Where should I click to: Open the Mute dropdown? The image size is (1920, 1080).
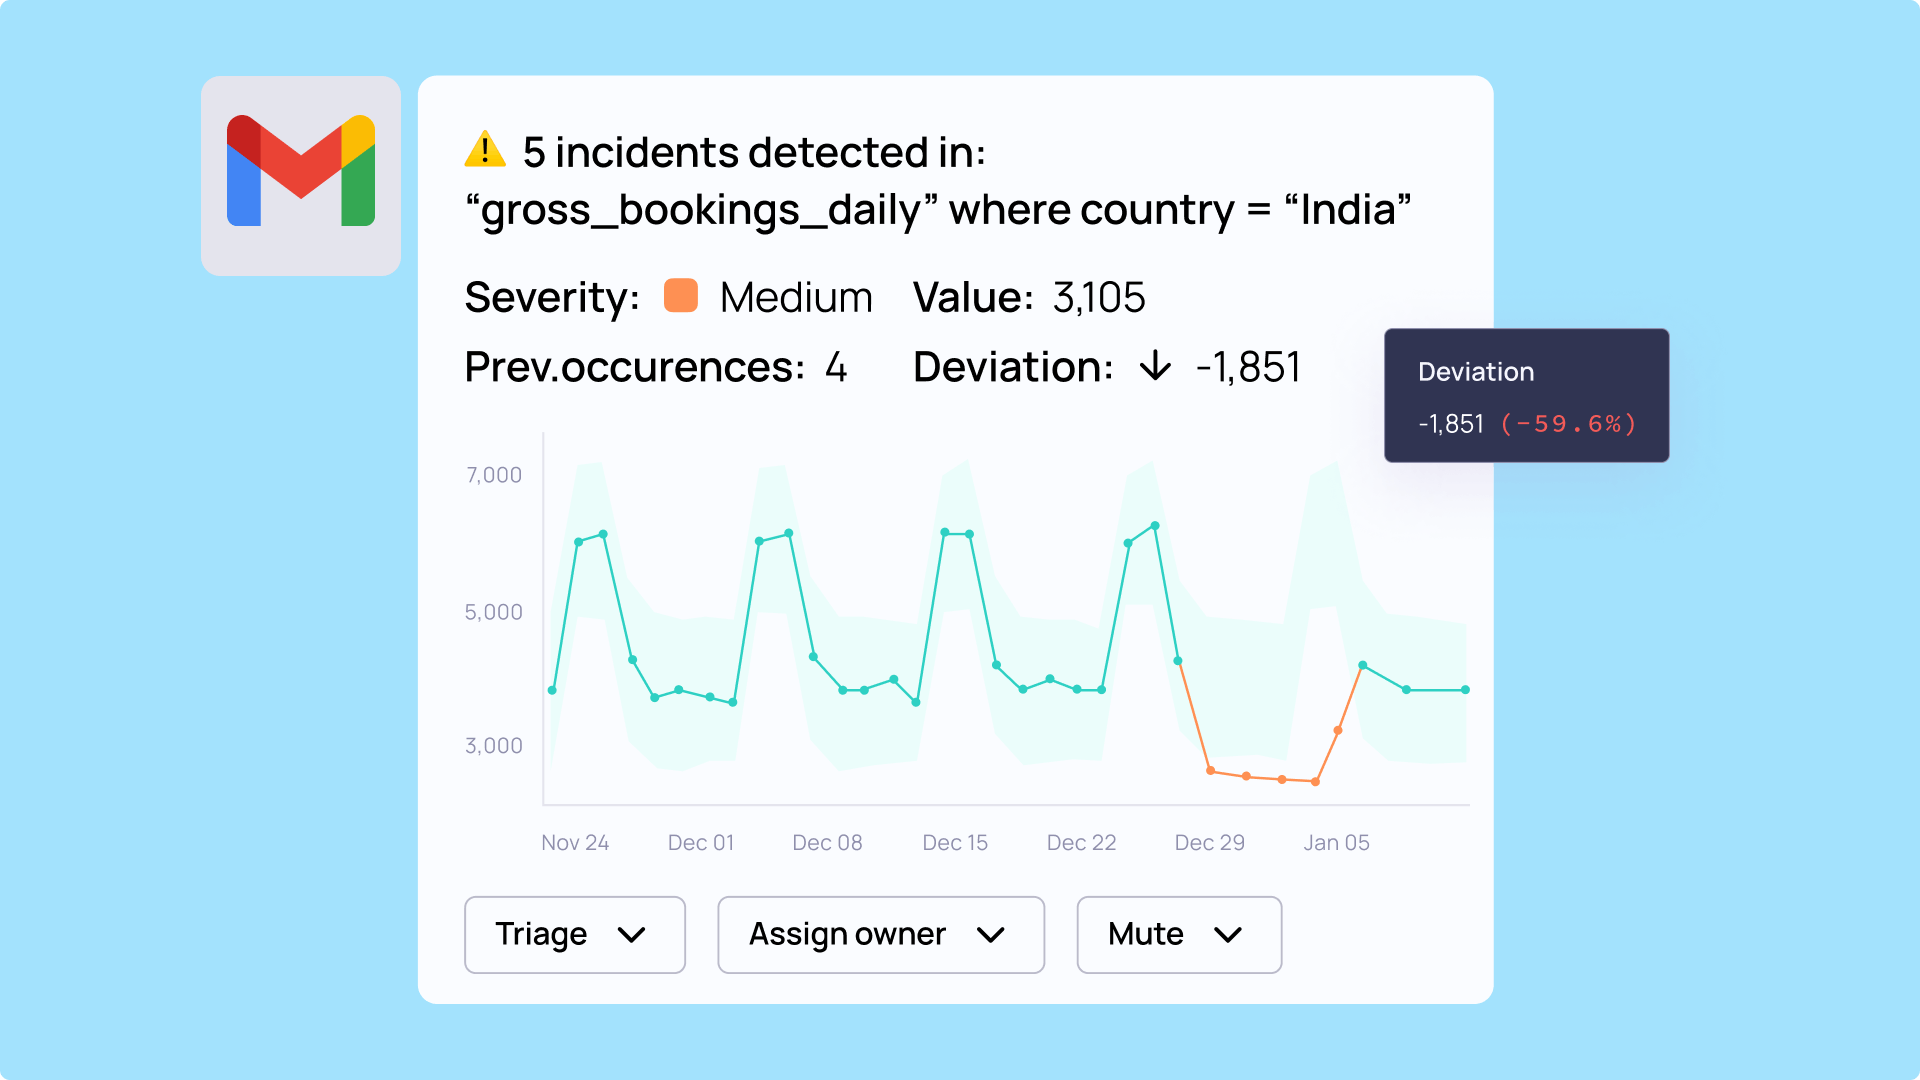tap(1178, 934)
